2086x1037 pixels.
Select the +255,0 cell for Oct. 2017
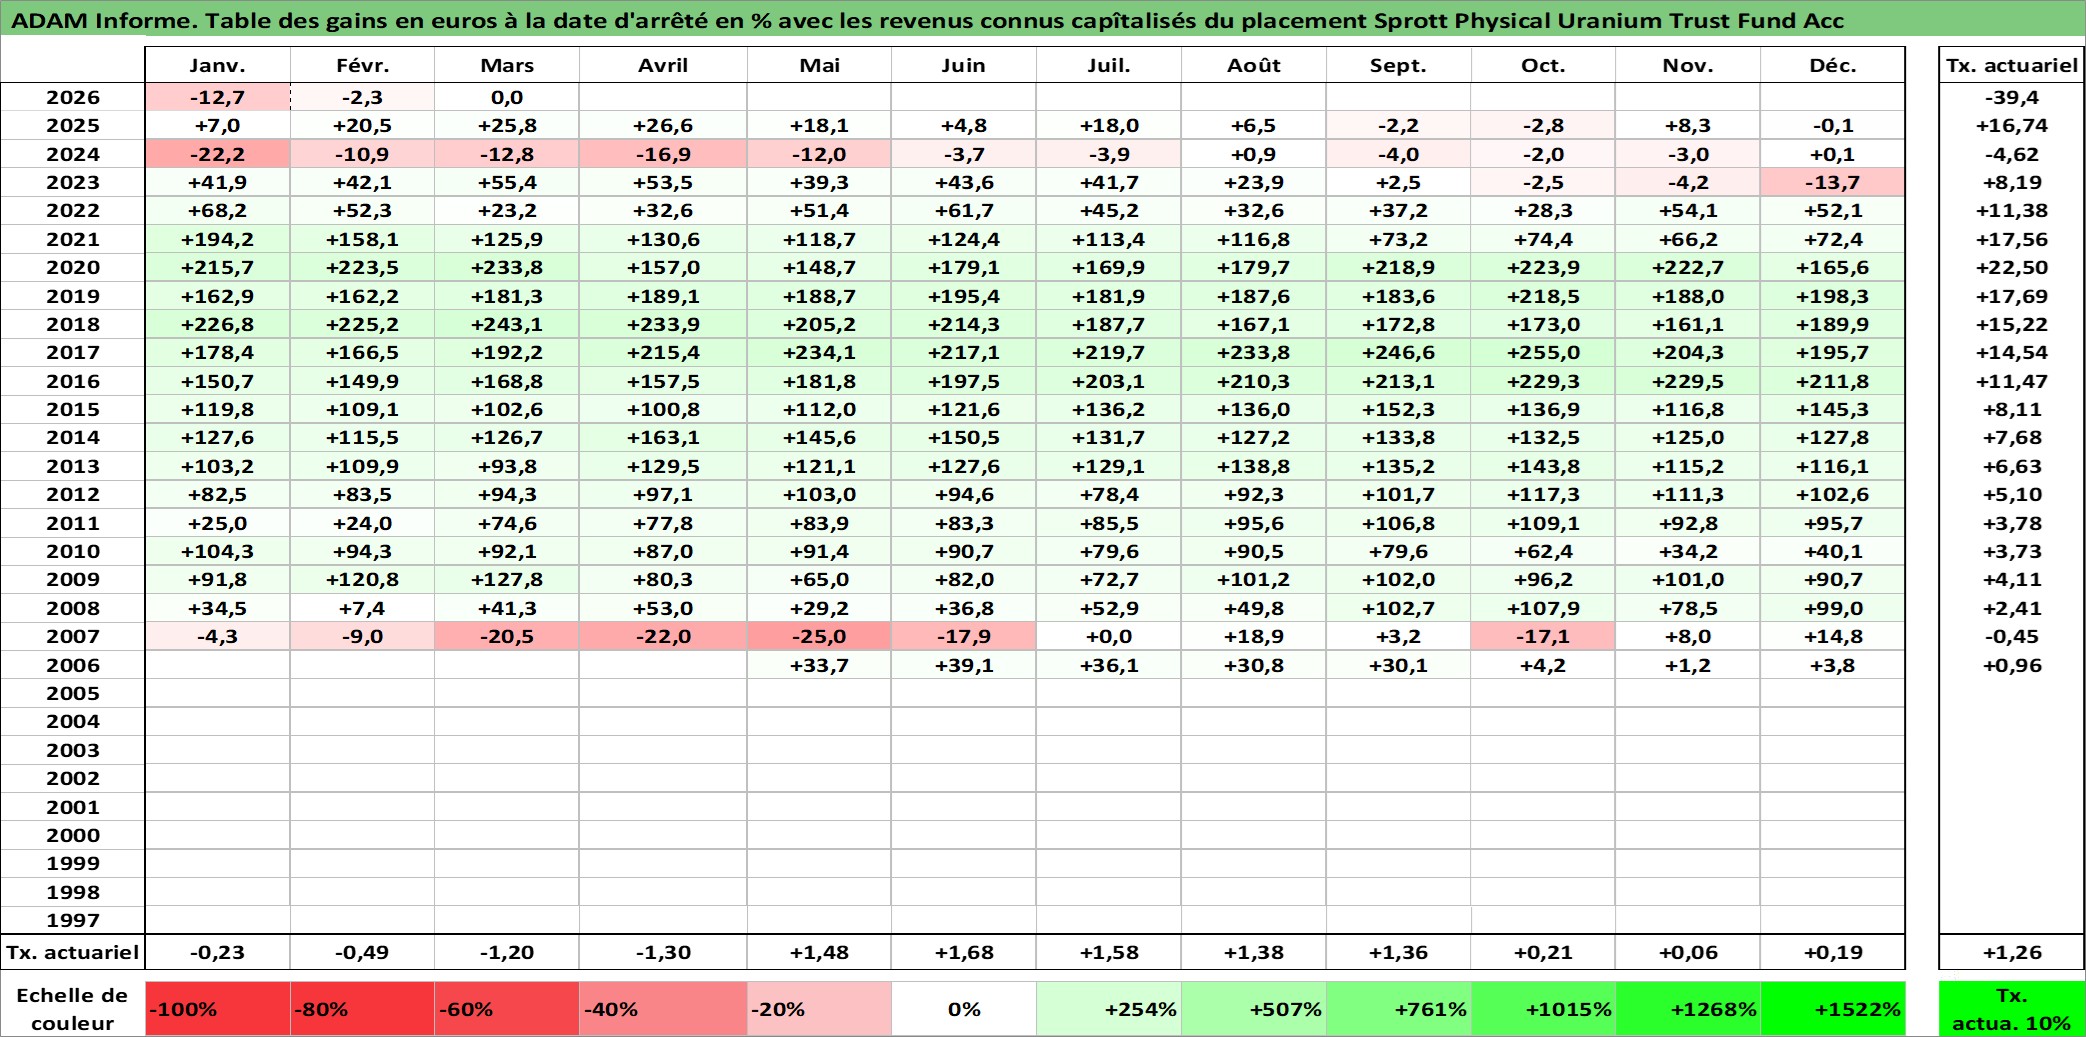pyautogui.click(x=1543, y=352)
